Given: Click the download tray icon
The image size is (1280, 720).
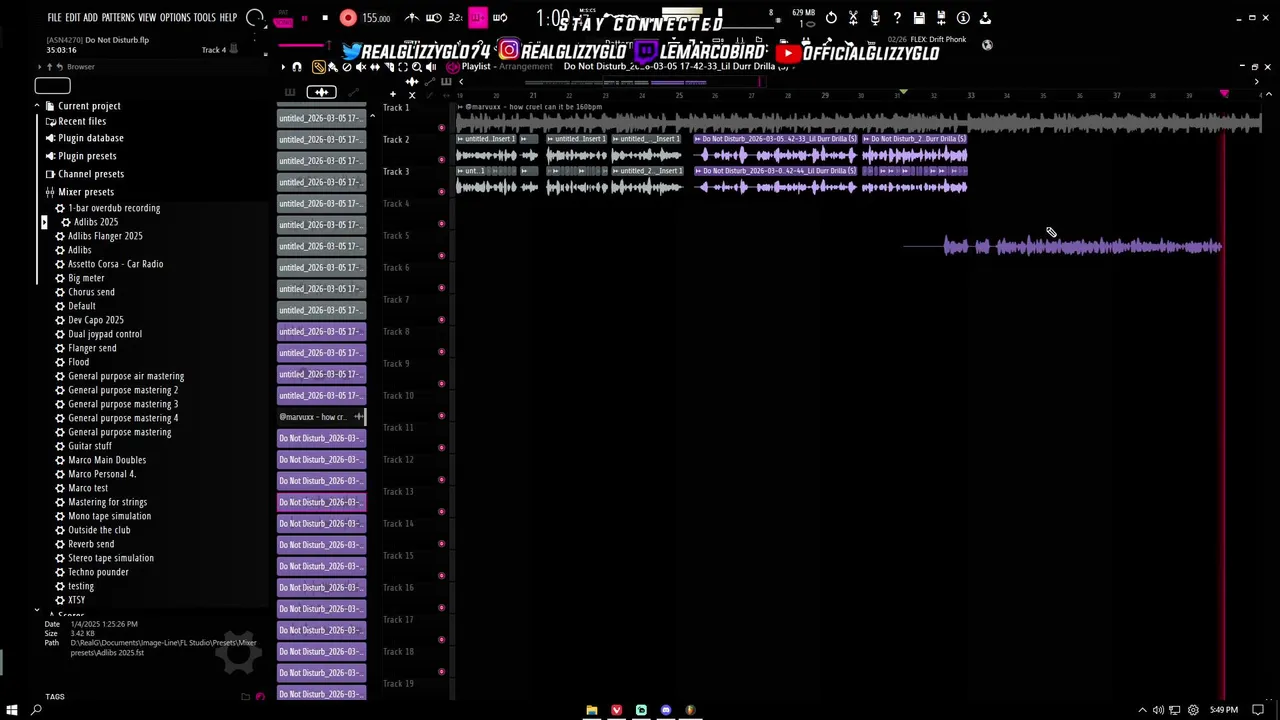Looking at the screenshot, I should pos(985,18).
